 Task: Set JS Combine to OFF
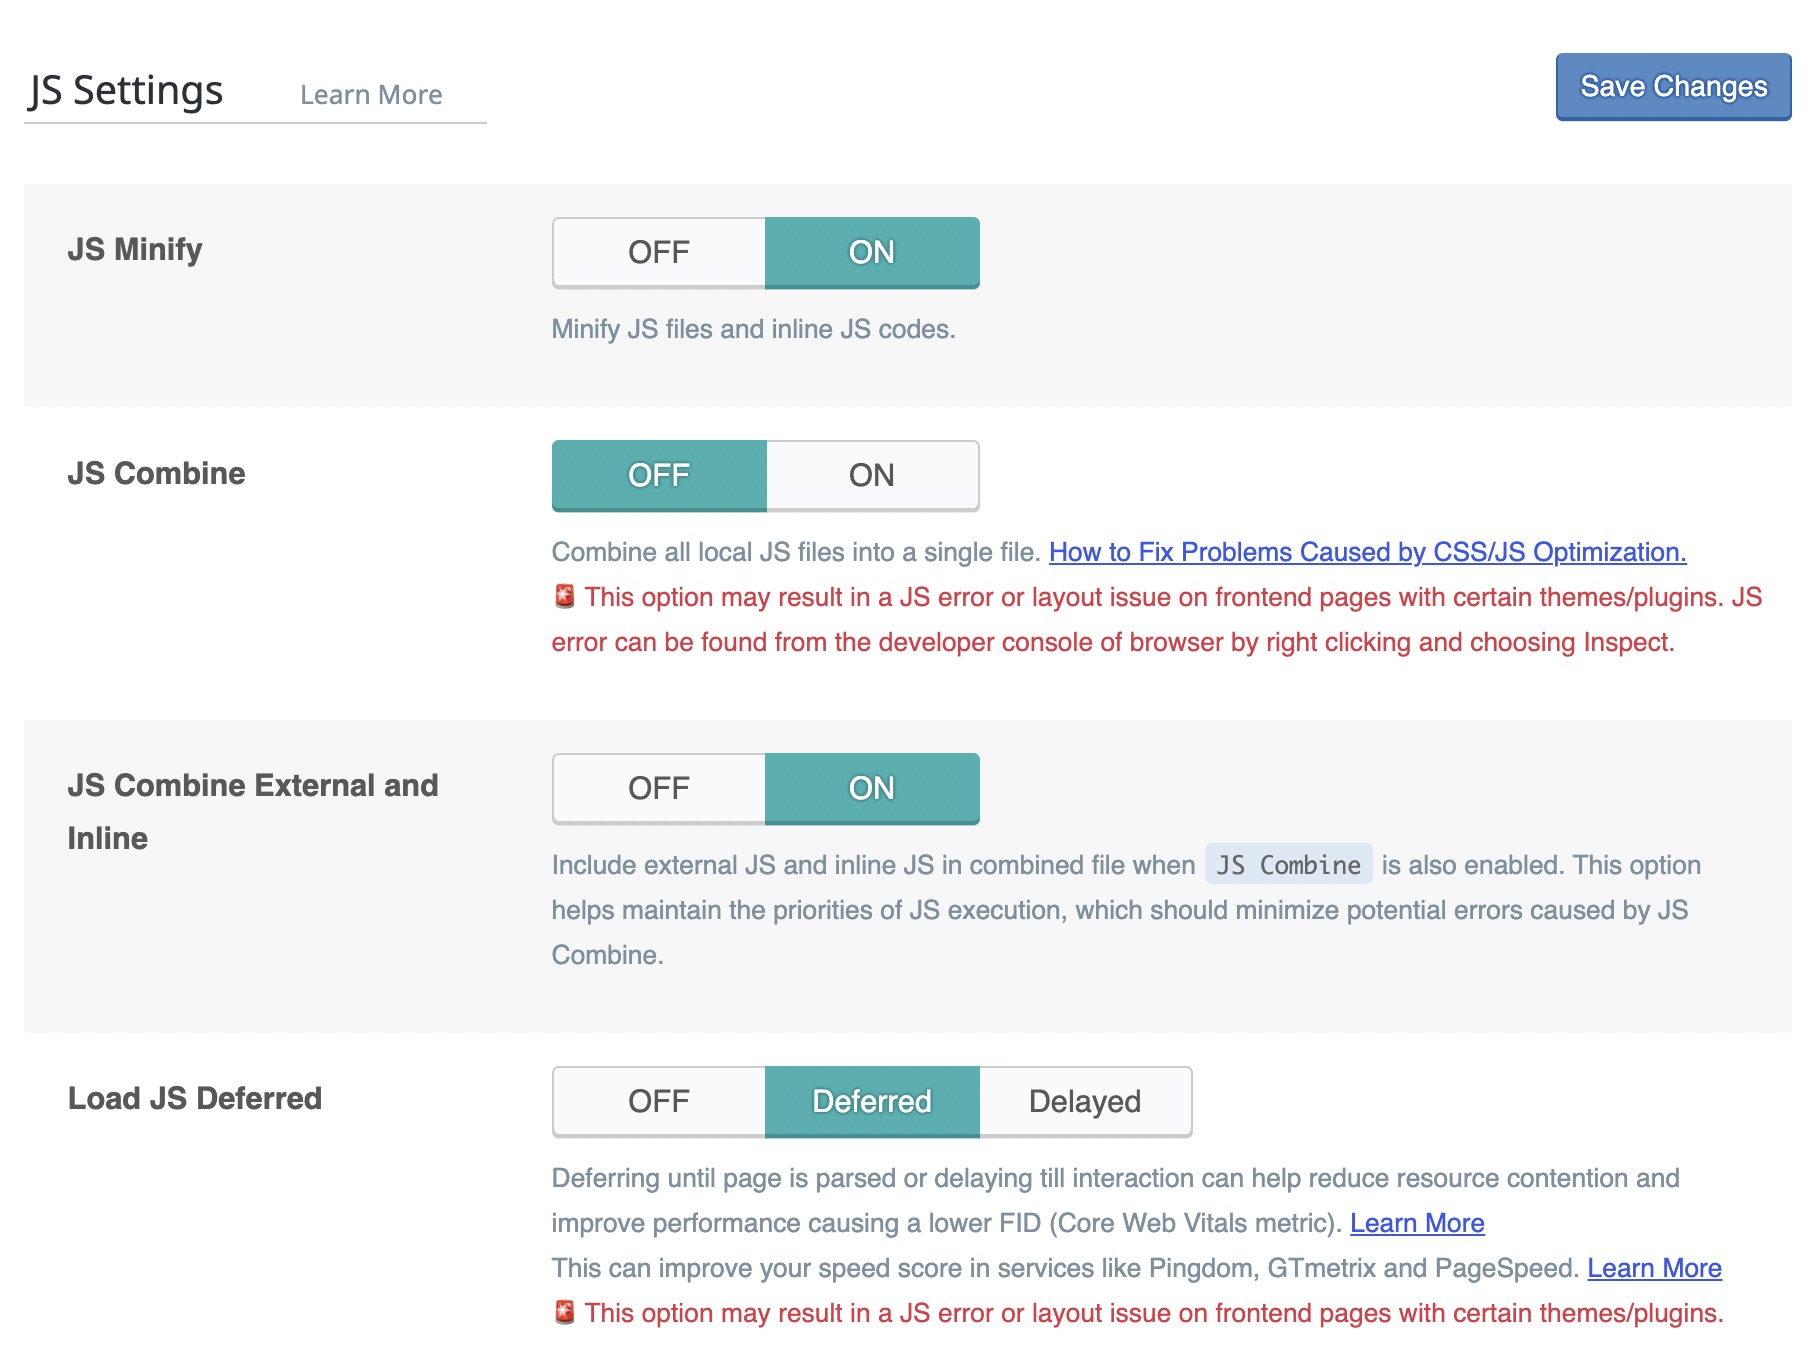click(659, 475)
